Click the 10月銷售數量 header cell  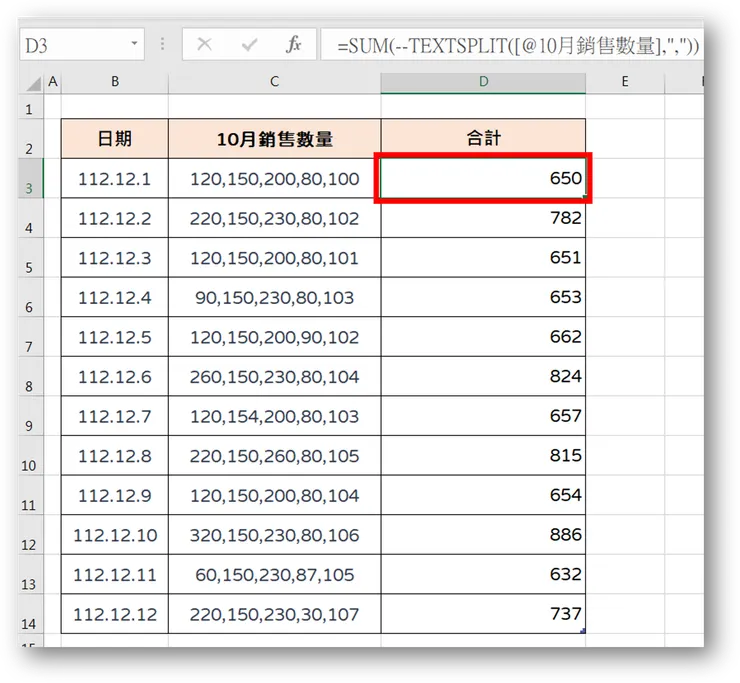click(274, 139)
